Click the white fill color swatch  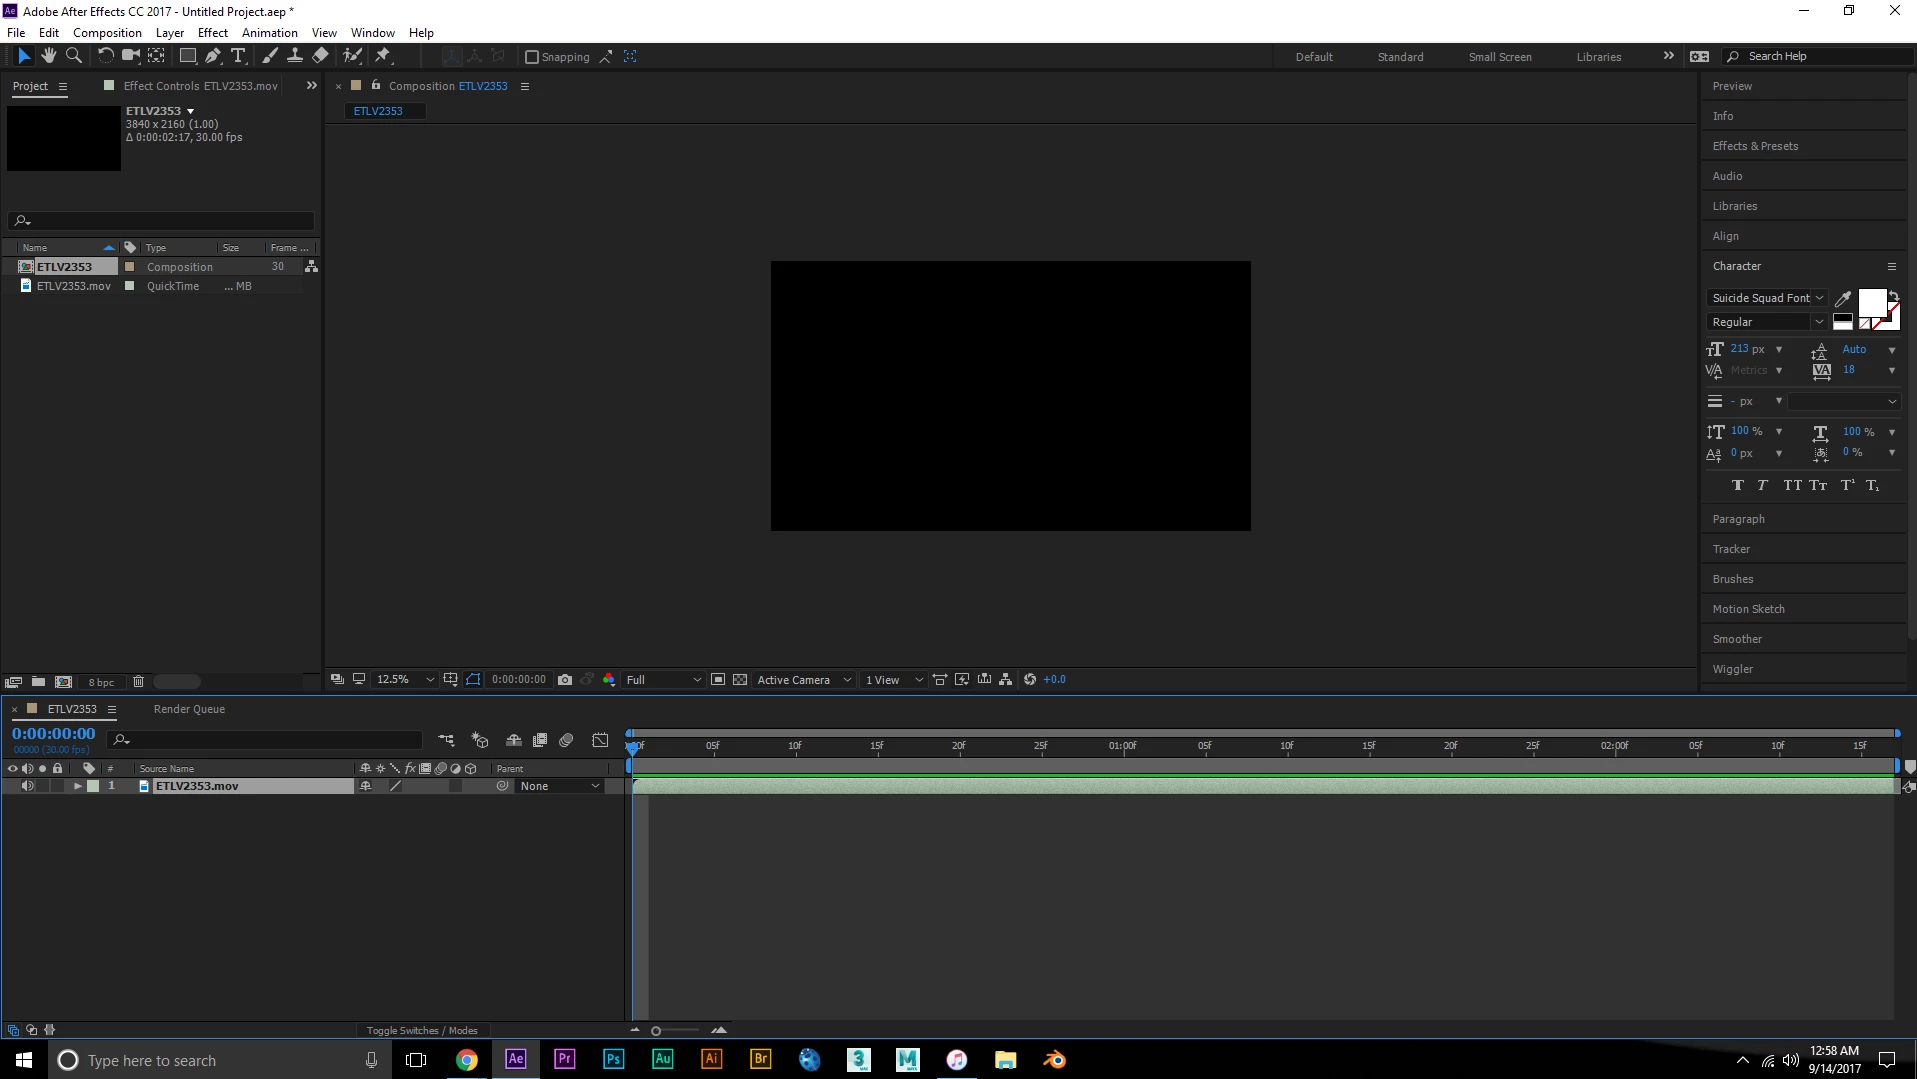[x=1871, y=302]
